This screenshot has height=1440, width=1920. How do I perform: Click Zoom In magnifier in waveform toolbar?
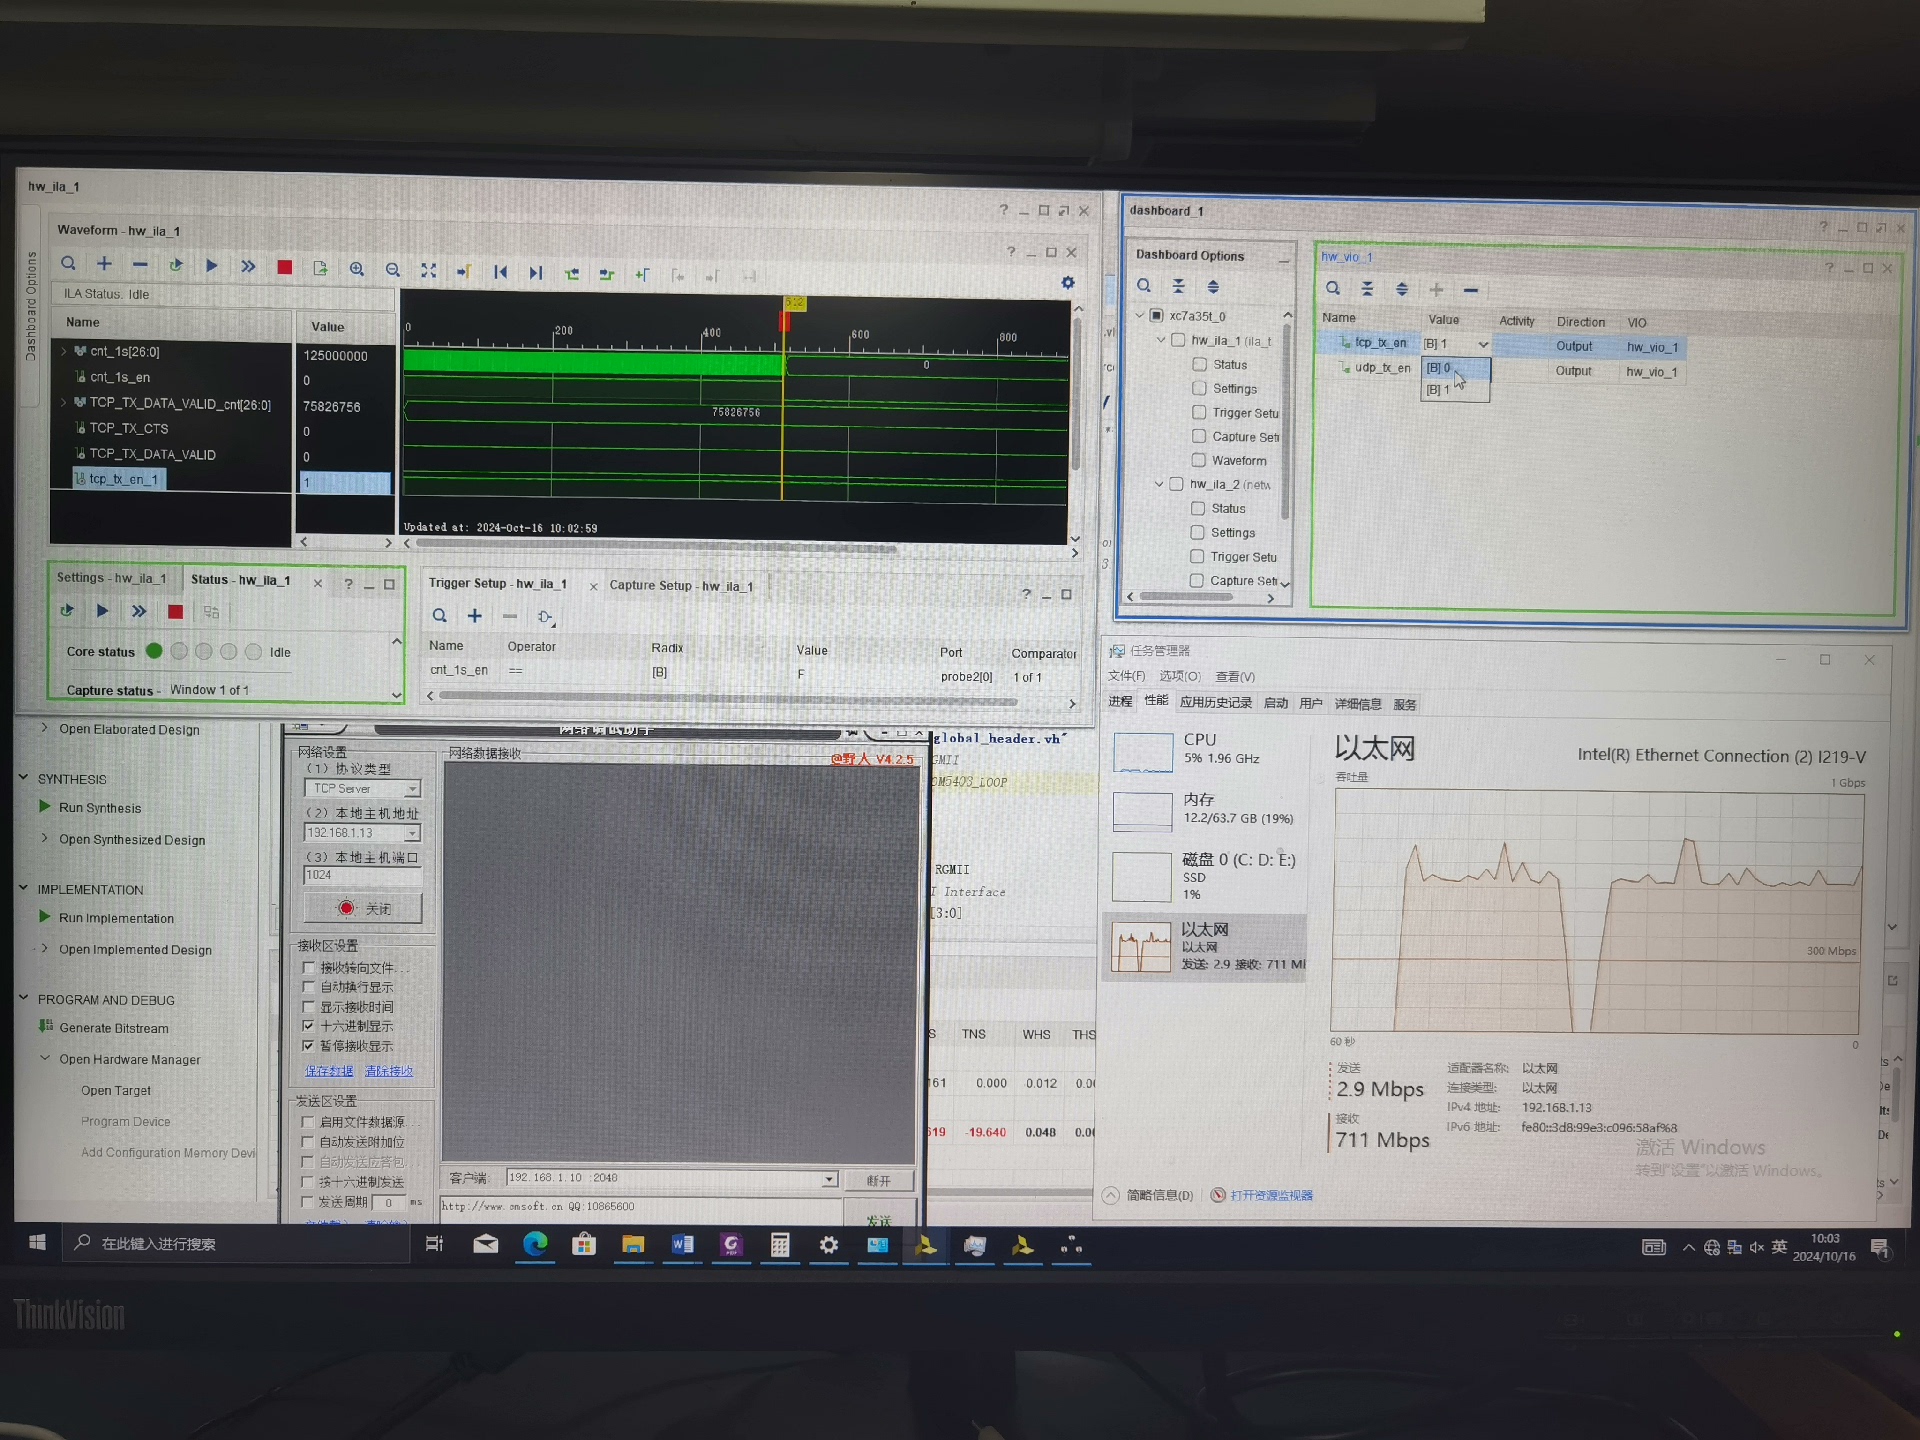pyautogui.click(x=357, y=269)
